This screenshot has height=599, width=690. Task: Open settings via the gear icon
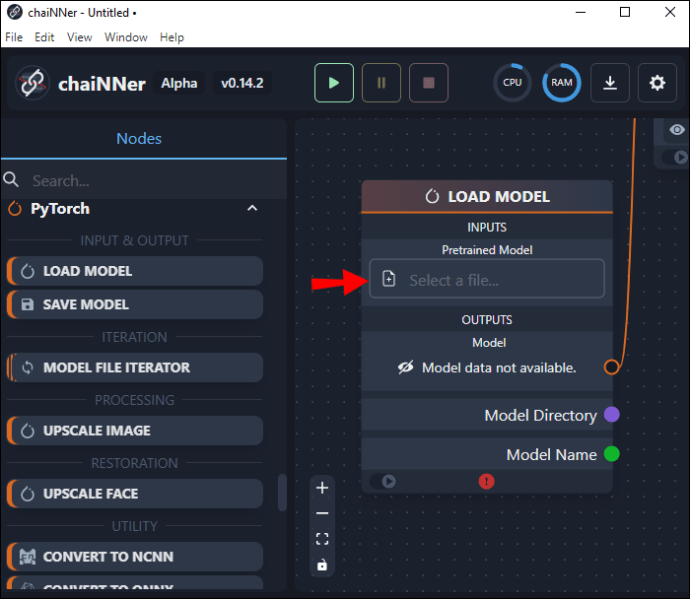657,83
